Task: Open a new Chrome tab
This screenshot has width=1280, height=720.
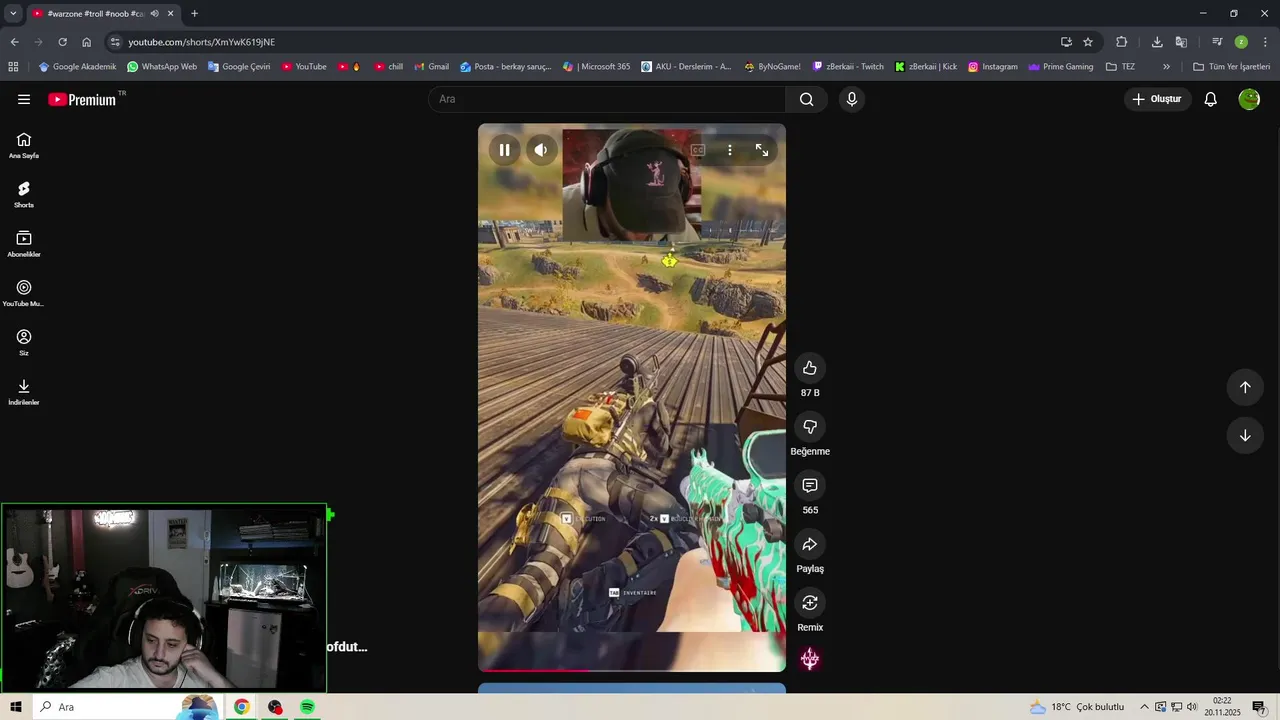Action: pos(194,14)
